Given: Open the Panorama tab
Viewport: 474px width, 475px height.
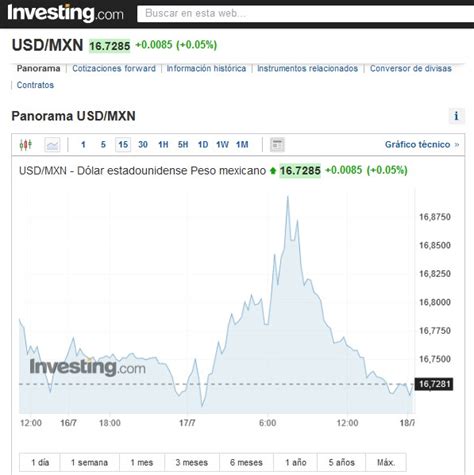Looking at the screenshot, I should click(x=38, y=68).
